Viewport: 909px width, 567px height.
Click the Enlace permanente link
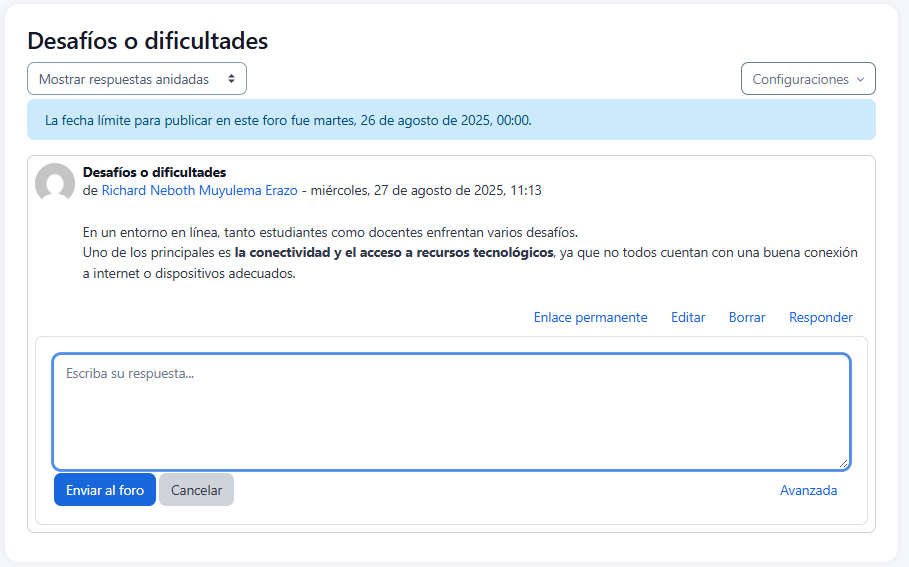(x=590, y=317)
